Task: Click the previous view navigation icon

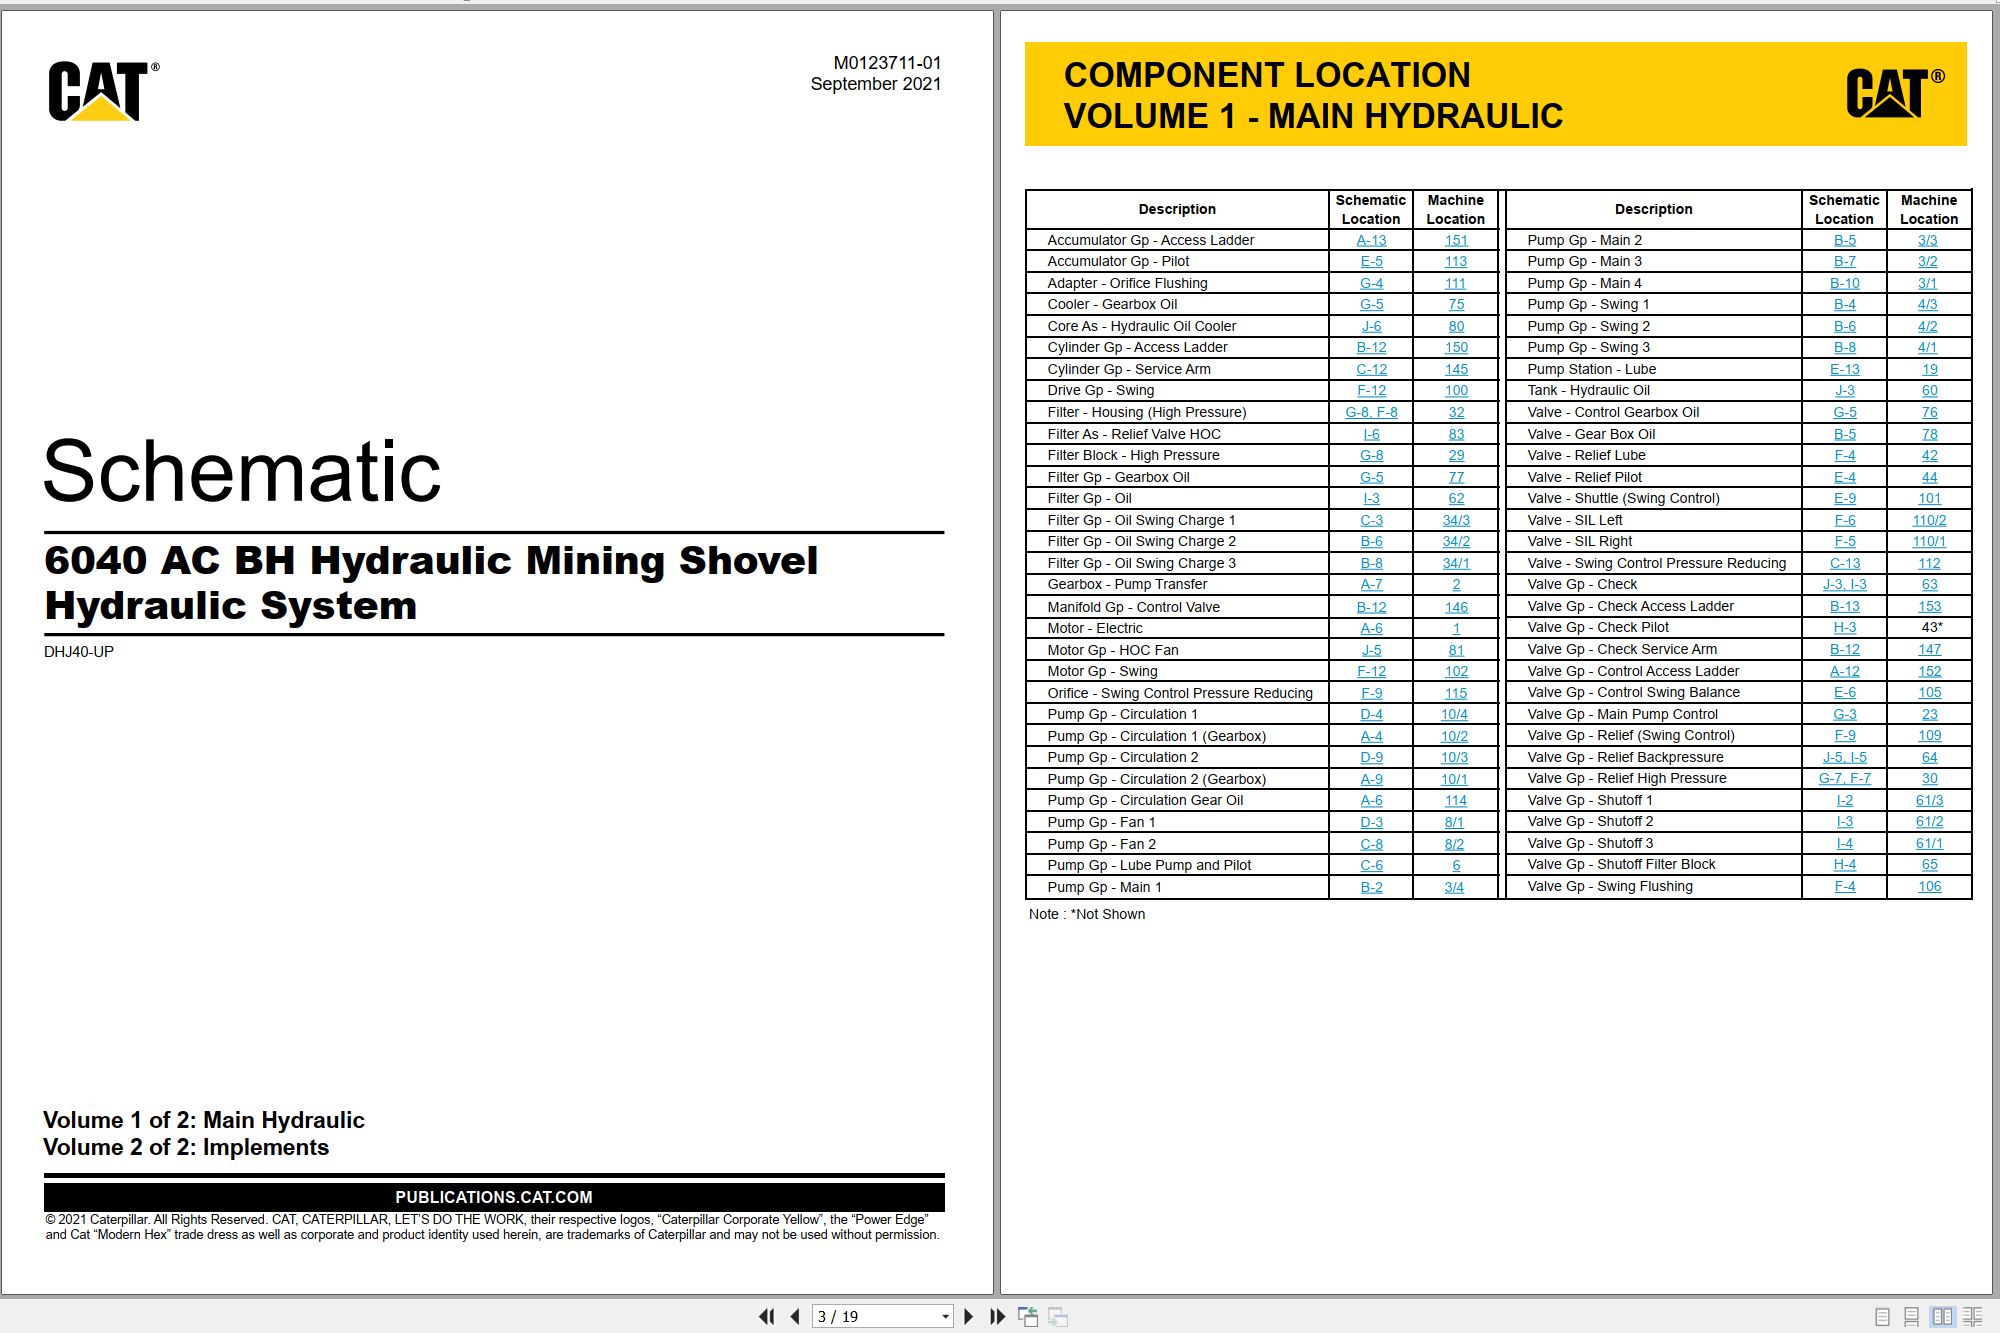Action: 1028,1317
